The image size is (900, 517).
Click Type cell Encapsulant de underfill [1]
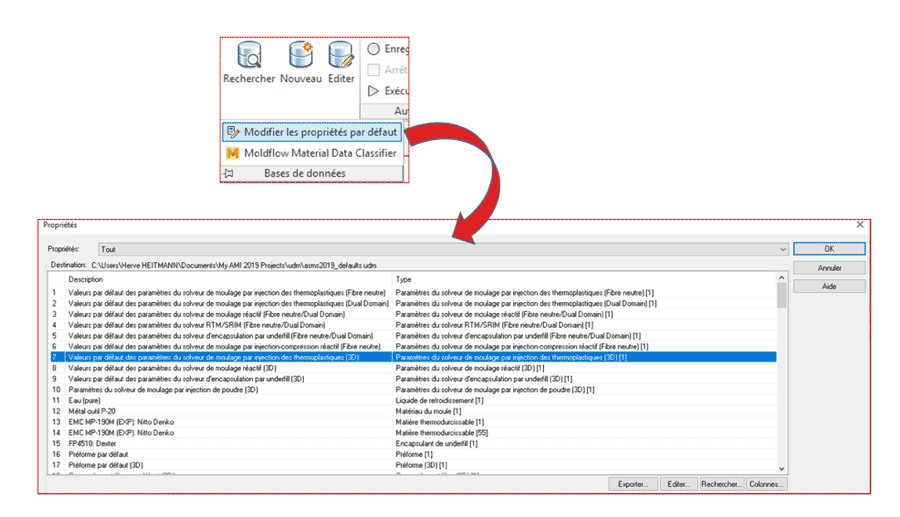coord(436,444)
